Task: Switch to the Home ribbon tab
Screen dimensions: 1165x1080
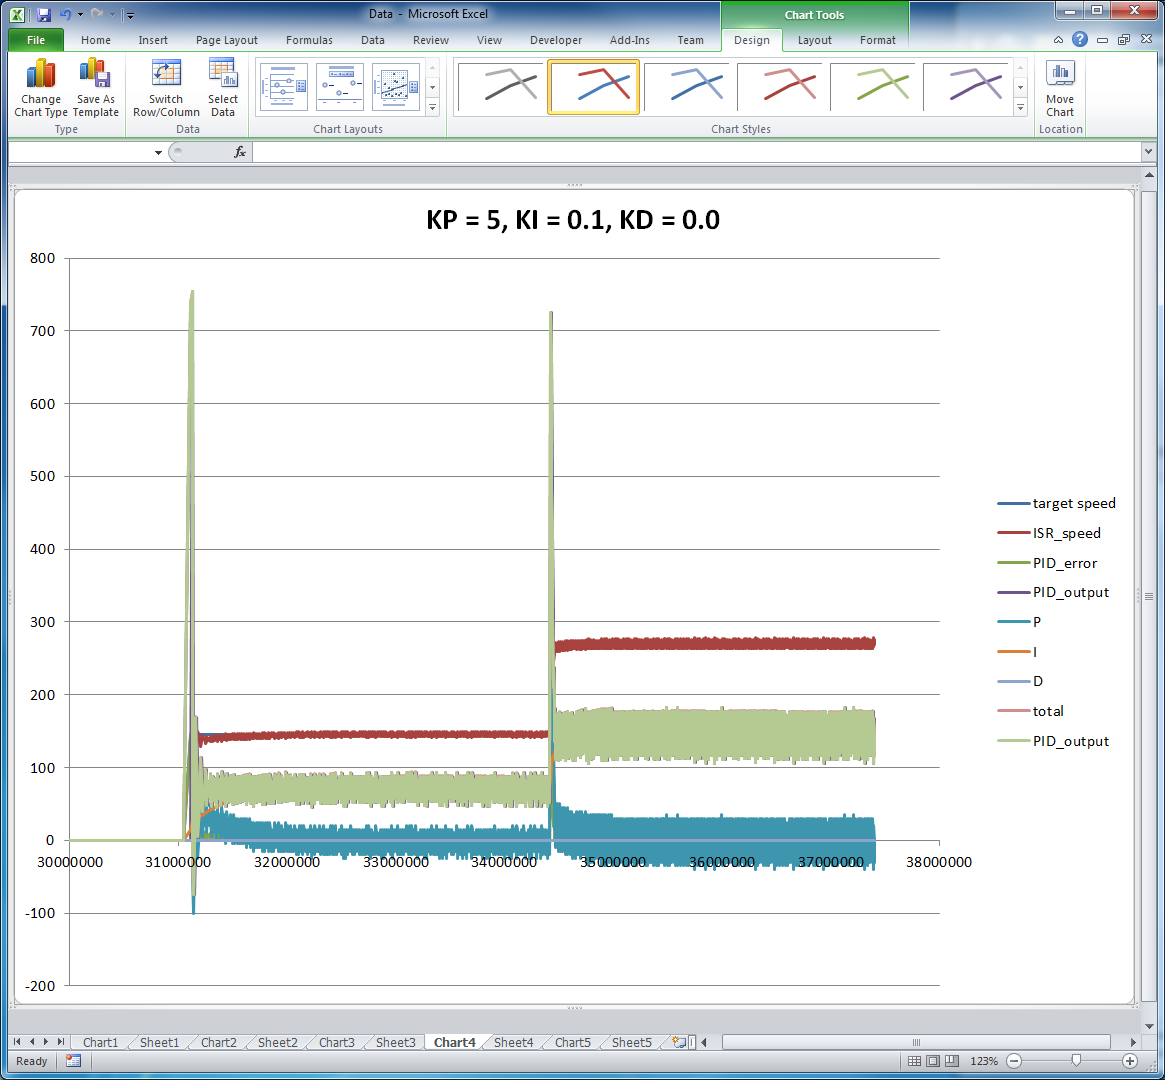Action: click(96, 40)
